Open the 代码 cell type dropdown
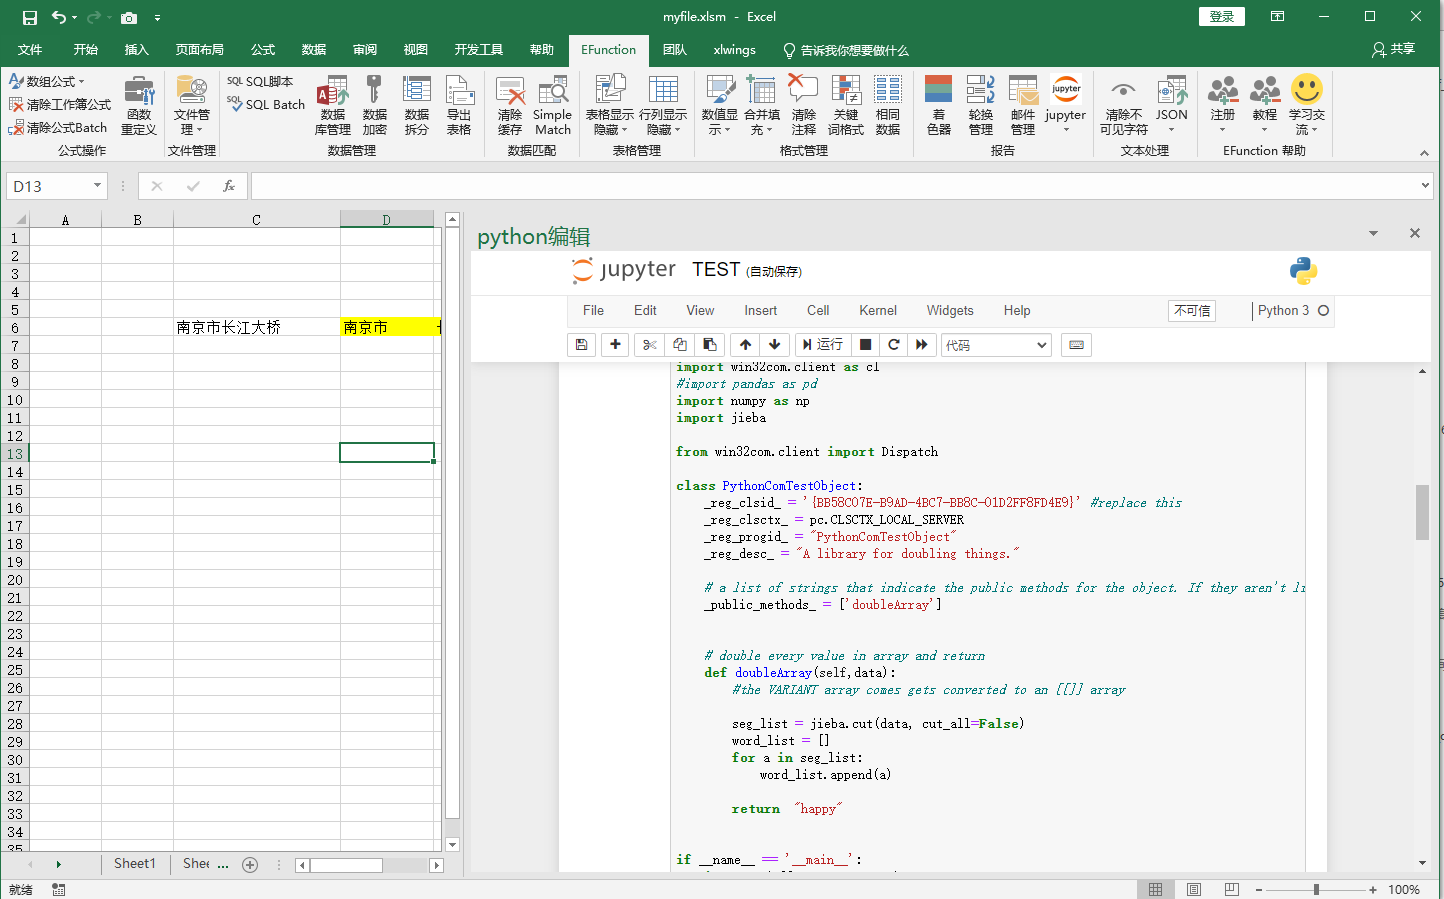This screenshot has height=899, width=1444. tap(996, 345)
